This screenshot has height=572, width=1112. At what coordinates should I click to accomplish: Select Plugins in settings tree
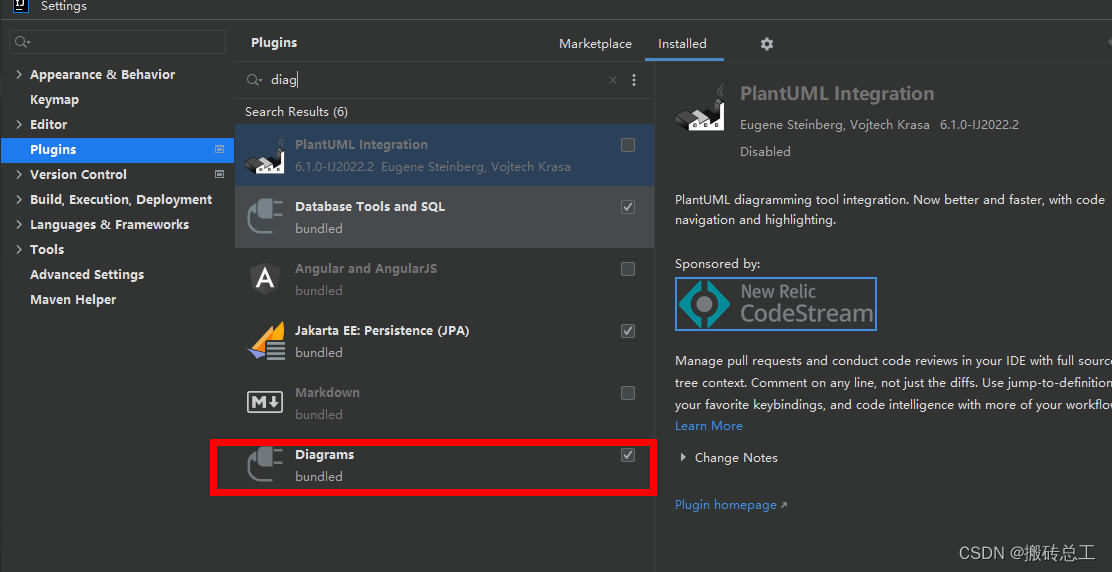pyautogui.click(x=117, y=150)
